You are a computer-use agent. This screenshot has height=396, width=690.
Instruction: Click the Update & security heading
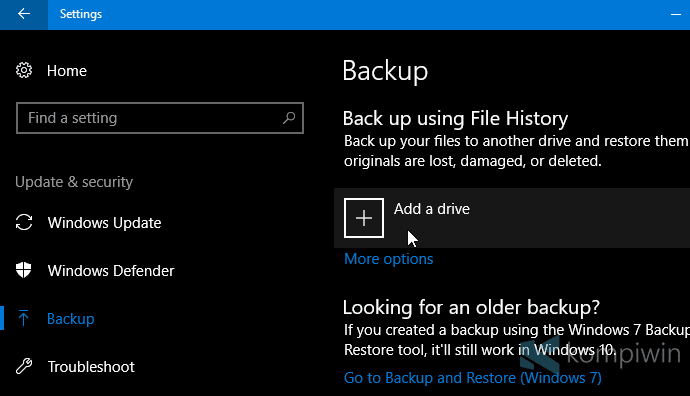tap(74, 182)
